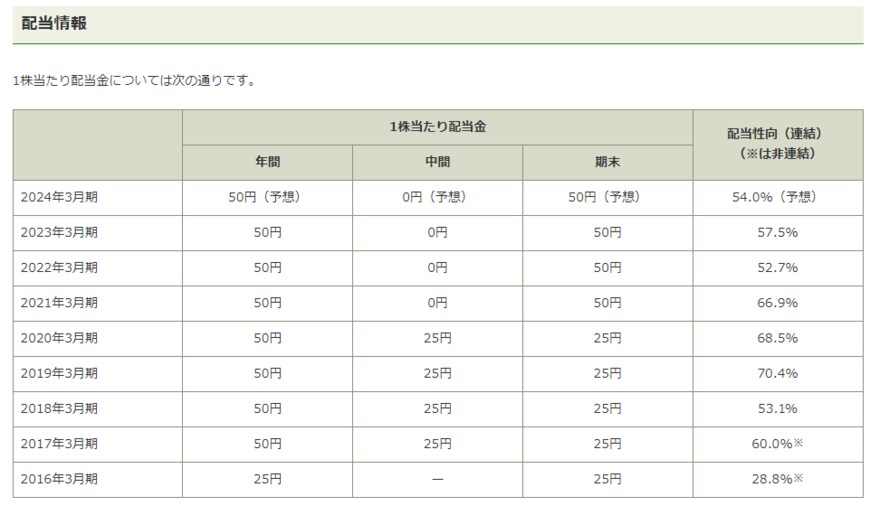This screenshot has width=870, height=506.
Task: Select the 2016年3月期 row label
Action: point(59,479)
